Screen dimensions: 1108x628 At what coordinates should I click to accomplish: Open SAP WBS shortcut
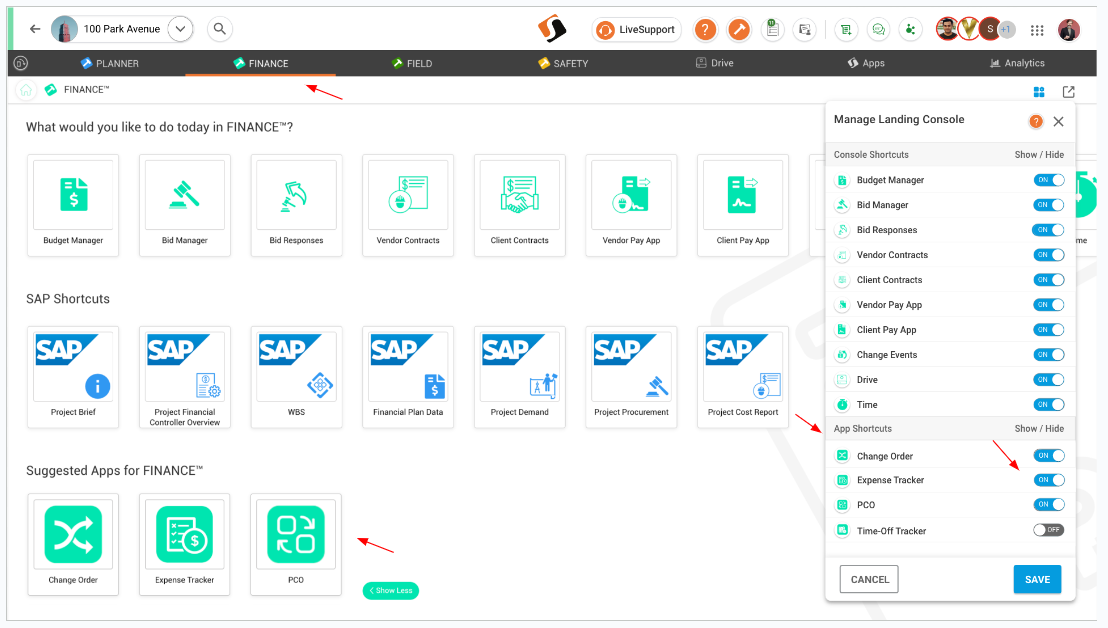(296, 377)
